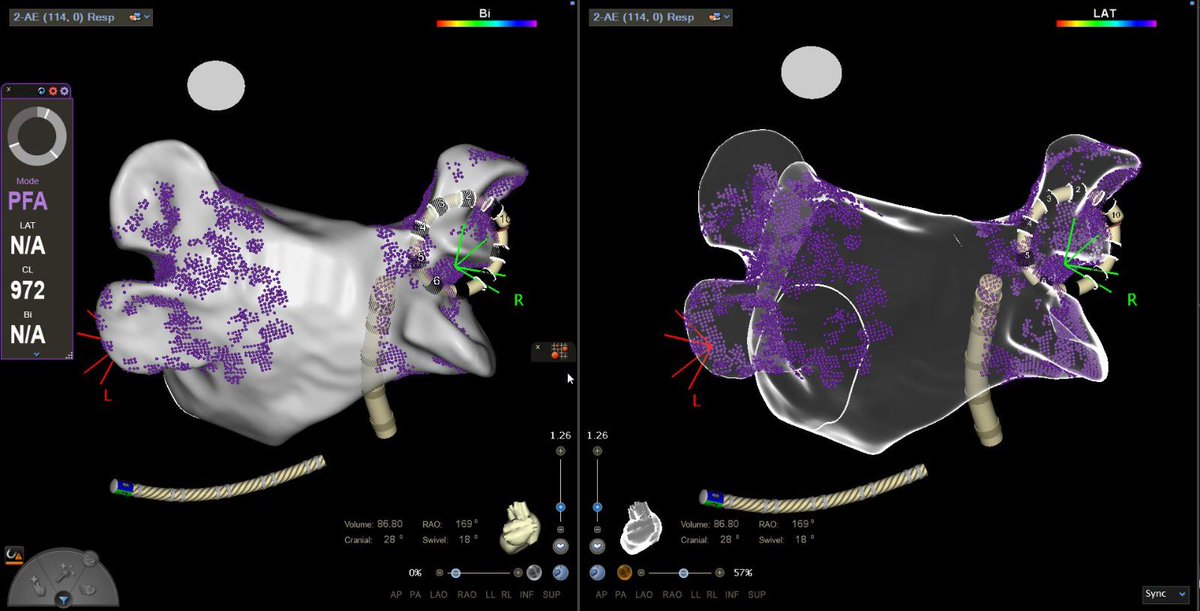This screenshot has width=1200, height=611.
Task: Click the 57% transparency value
Action: (x=741, y=573)
